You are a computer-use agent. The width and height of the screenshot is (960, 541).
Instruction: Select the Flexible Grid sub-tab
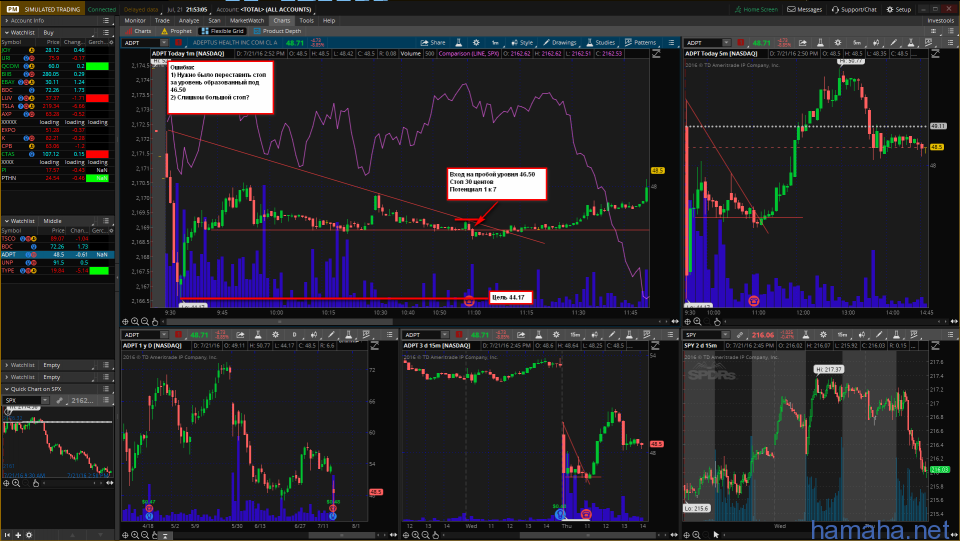pos(223,31)
